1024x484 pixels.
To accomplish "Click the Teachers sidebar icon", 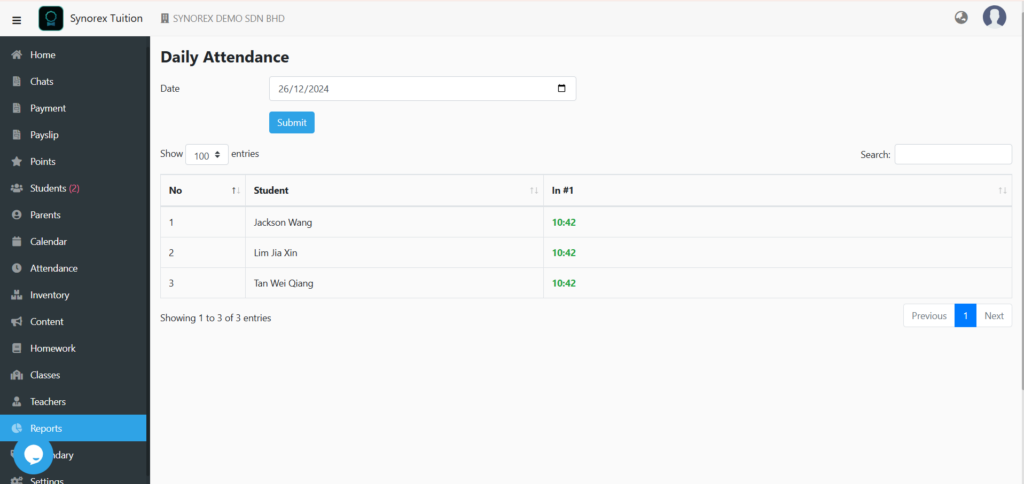I will coord(17,402).
